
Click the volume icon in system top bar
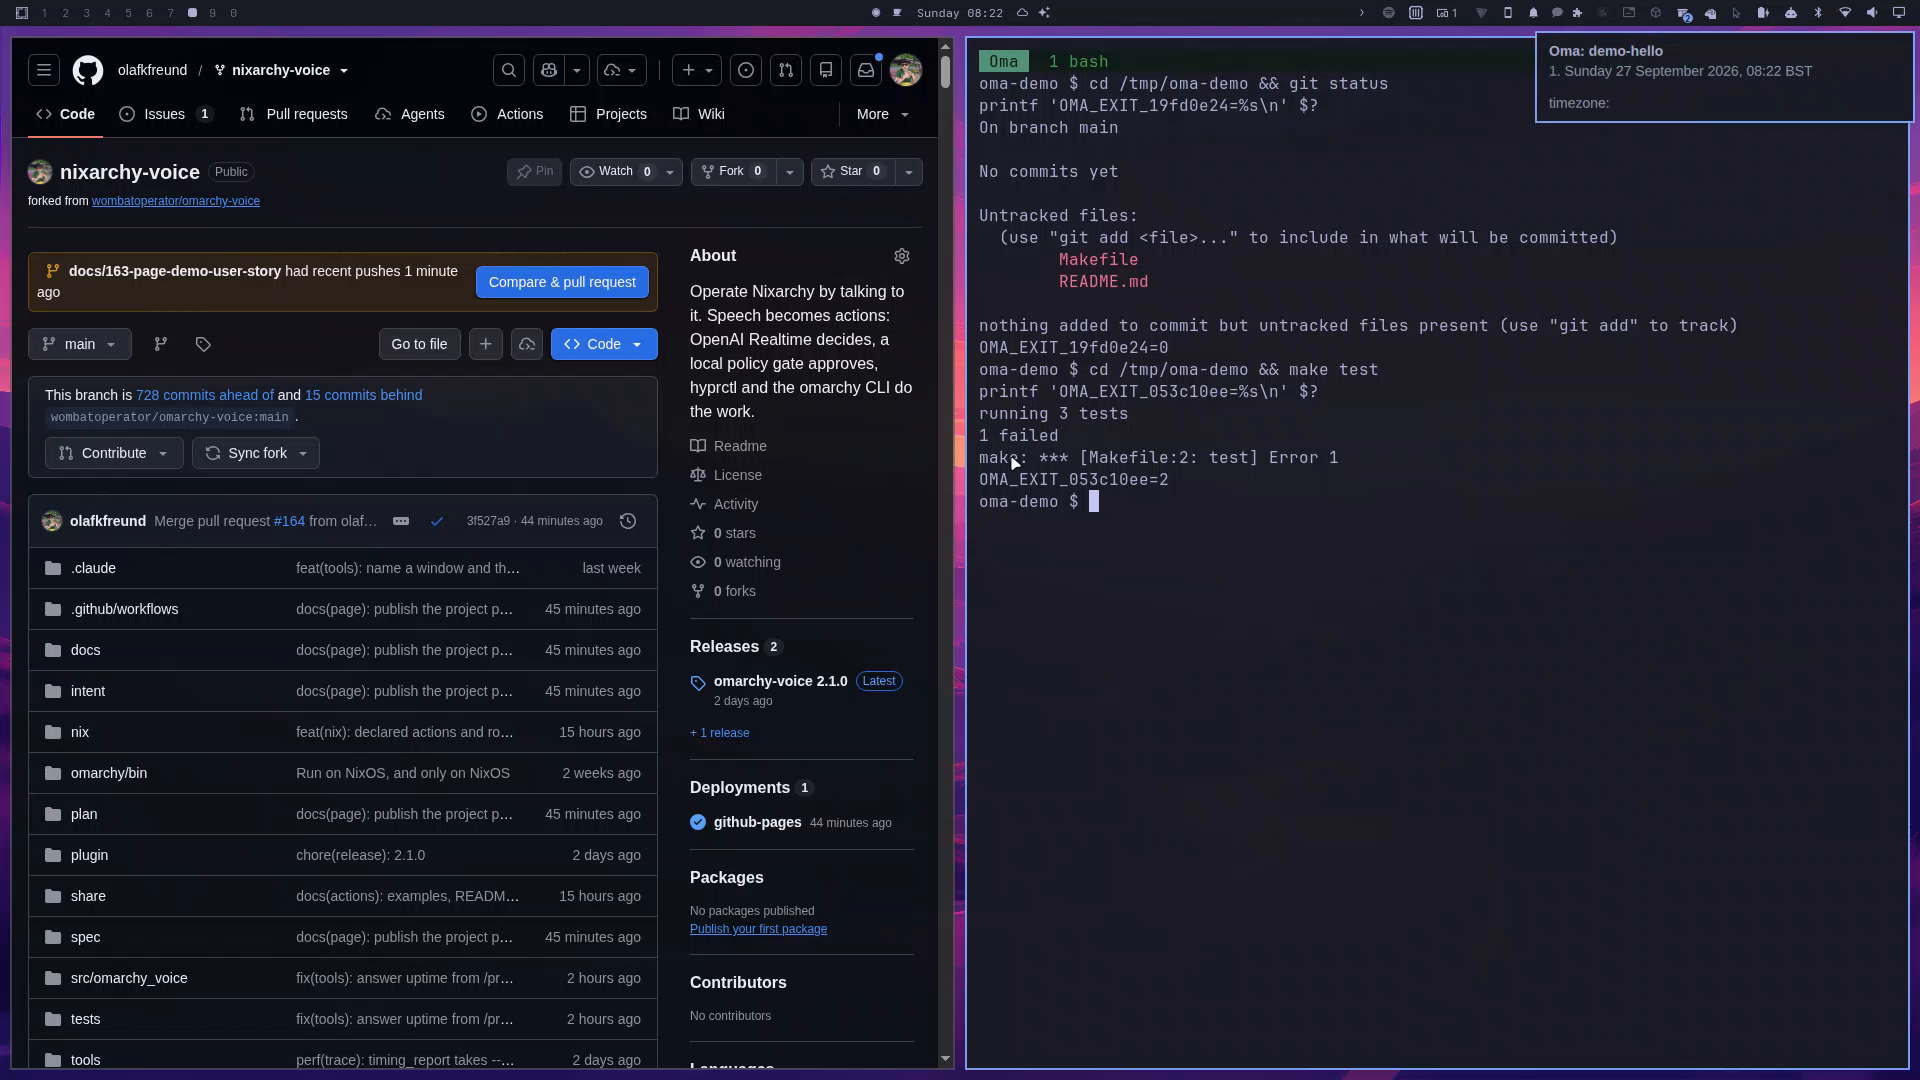tap(1872, 13)
